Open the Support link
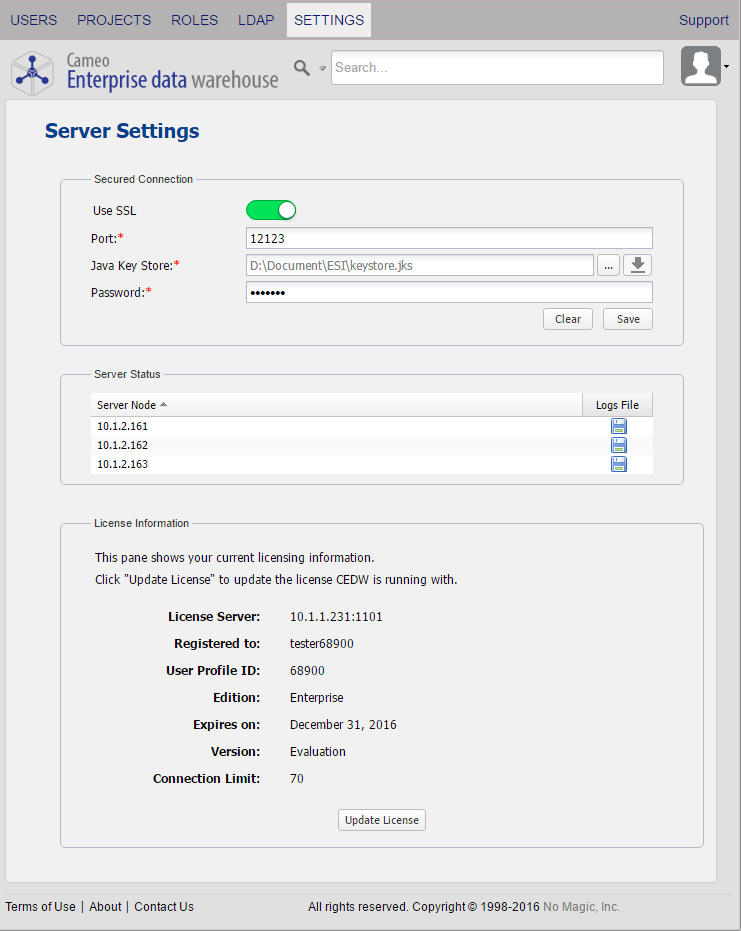Screen dimensions: 741x931 [703, 20]
